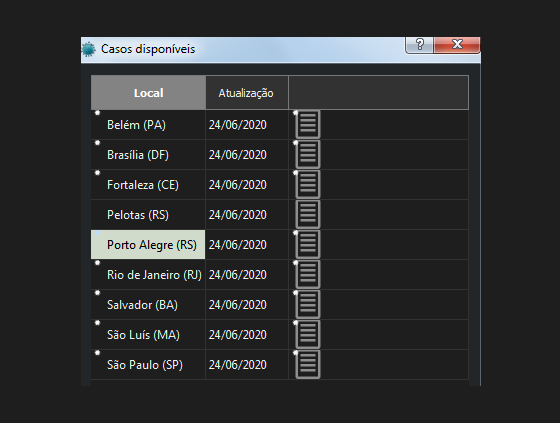Open the details list icon for Salvador (BA)
560x423 pixels.
(308, 304)
